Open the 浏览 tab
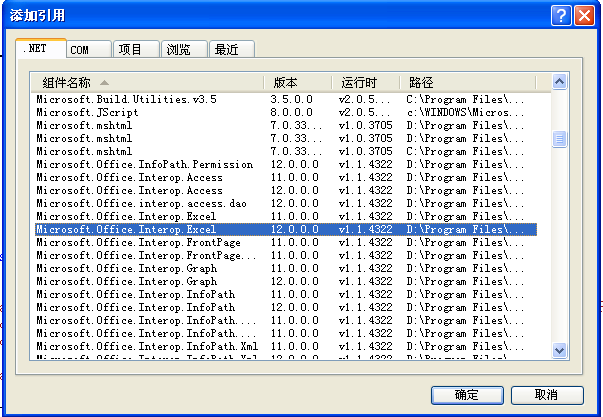The height and width of the screenshot is (417, 603). (184, 50)
